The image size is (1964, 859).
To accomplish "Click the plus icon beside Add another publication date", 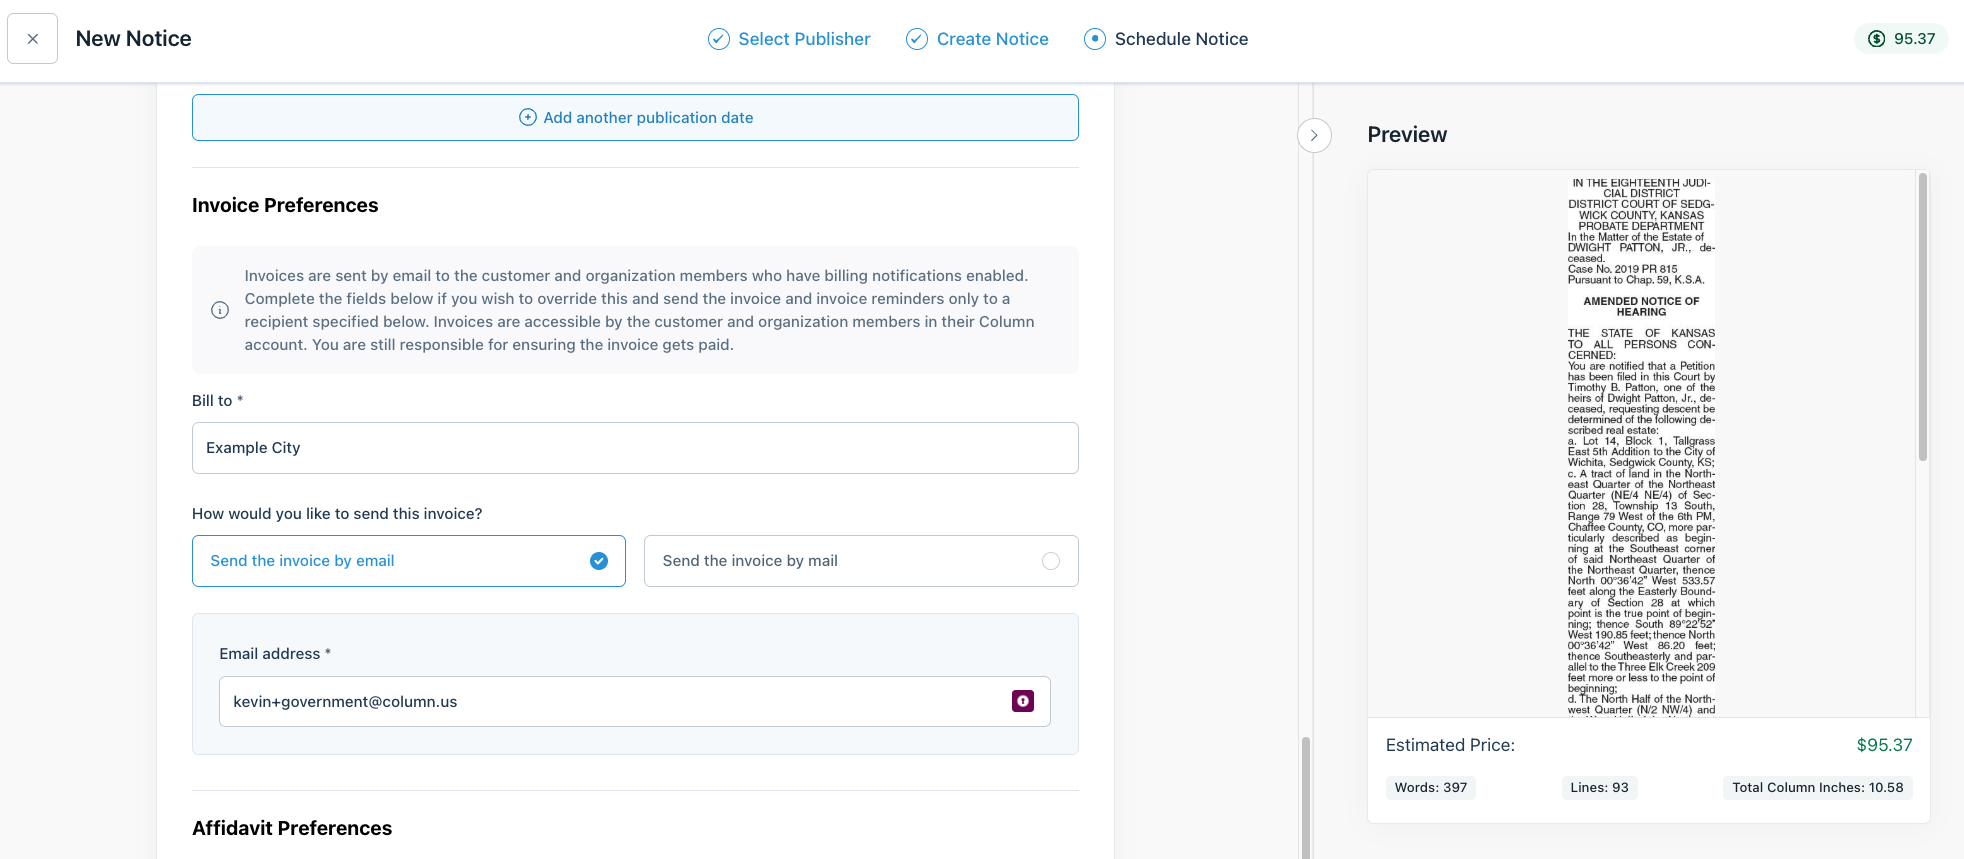I will [528, 117].
